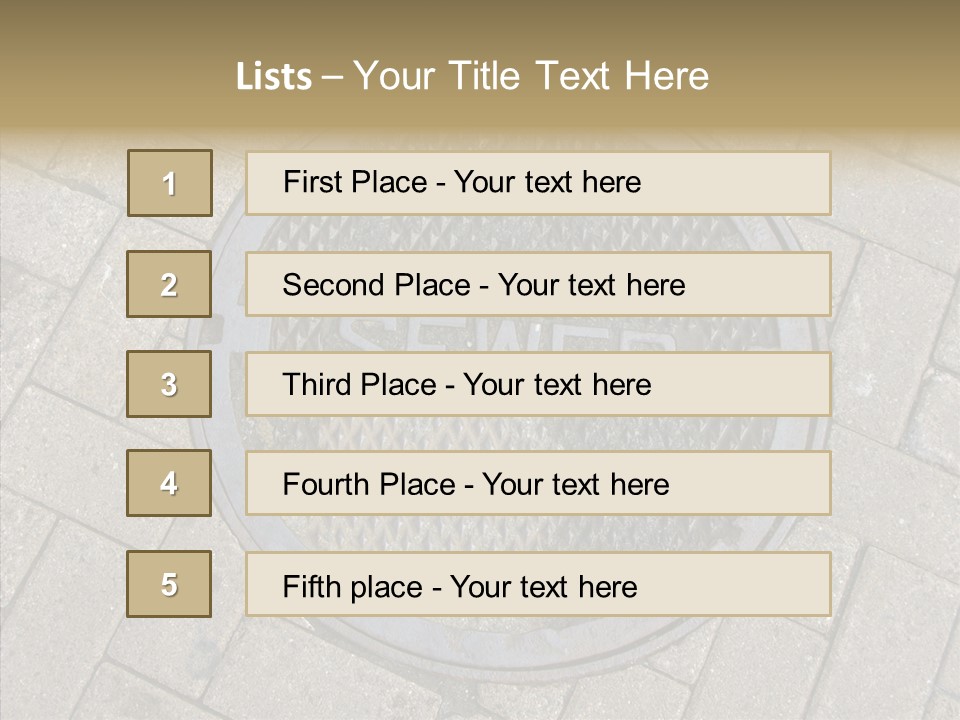Click the number 5 box

click(169, 584)
